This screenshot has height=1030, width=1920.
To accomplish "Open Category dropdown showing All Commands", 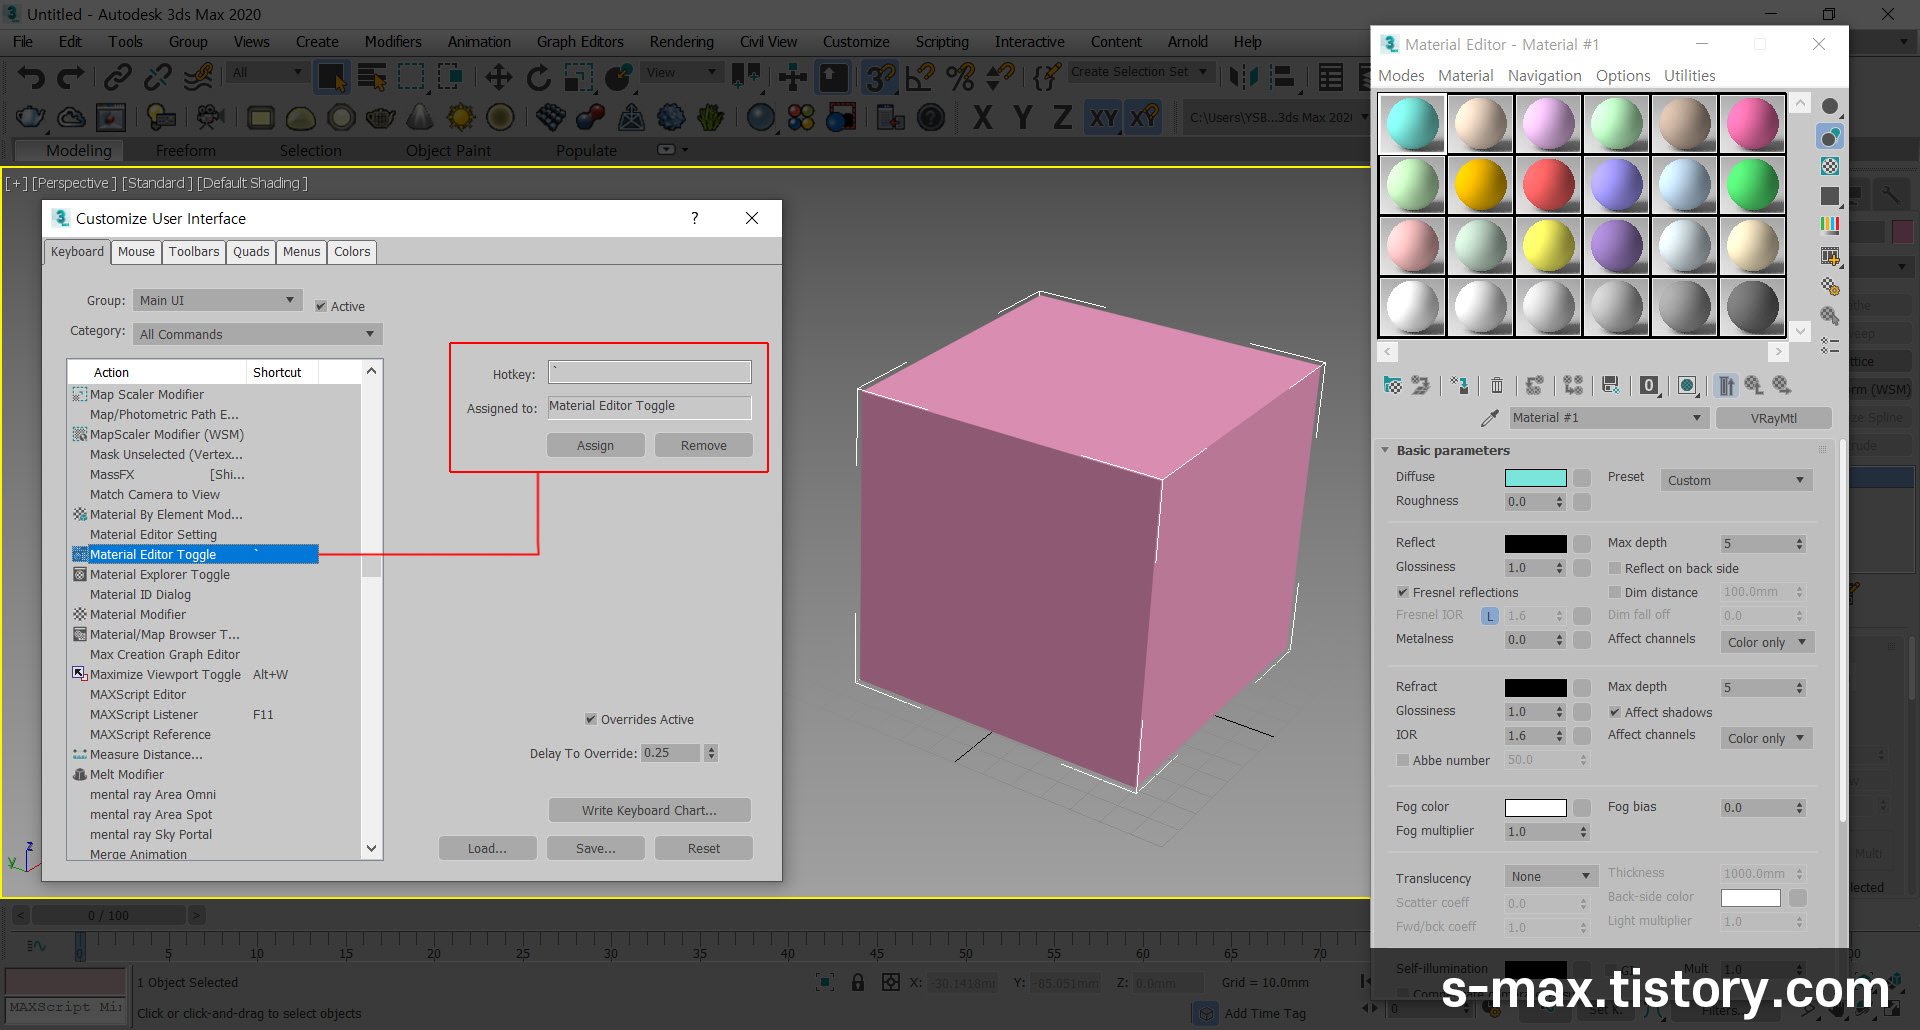I will pos(258,334).
